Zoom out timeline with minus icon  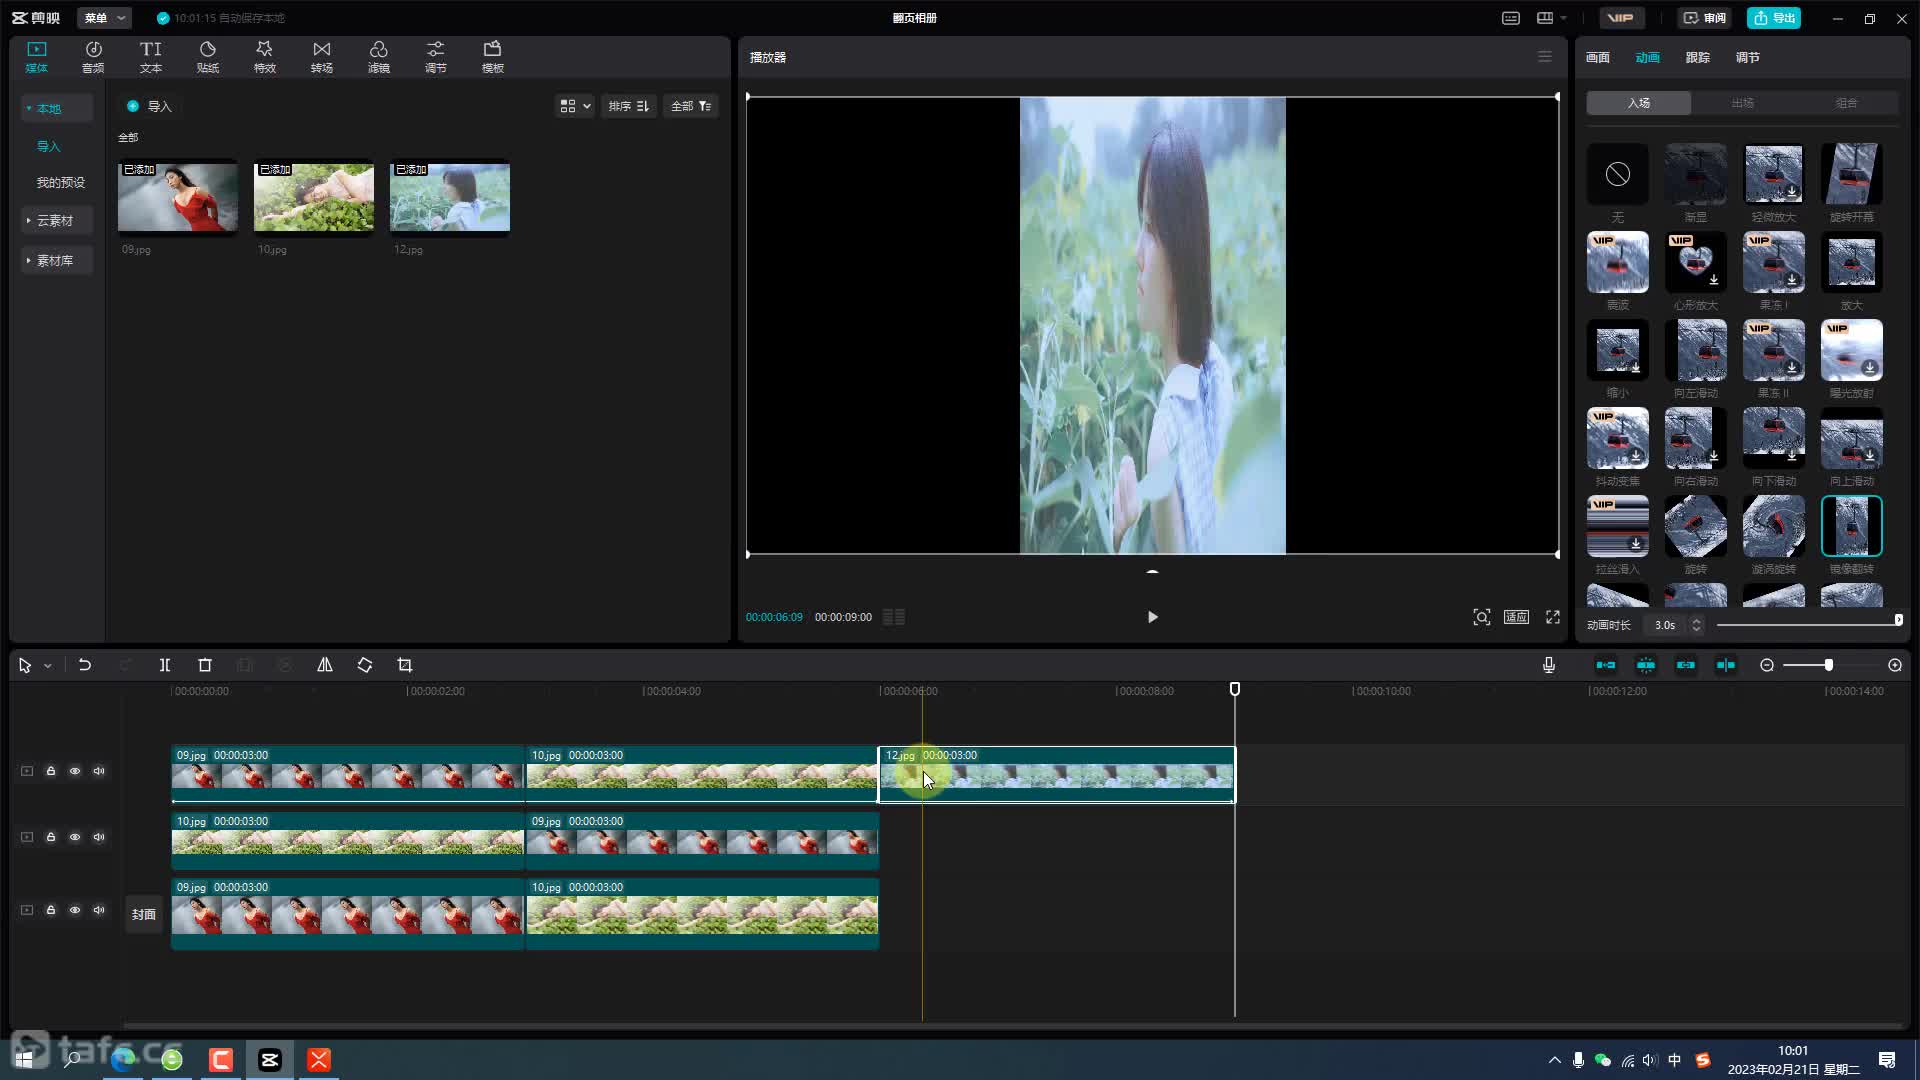point(1767,665)
